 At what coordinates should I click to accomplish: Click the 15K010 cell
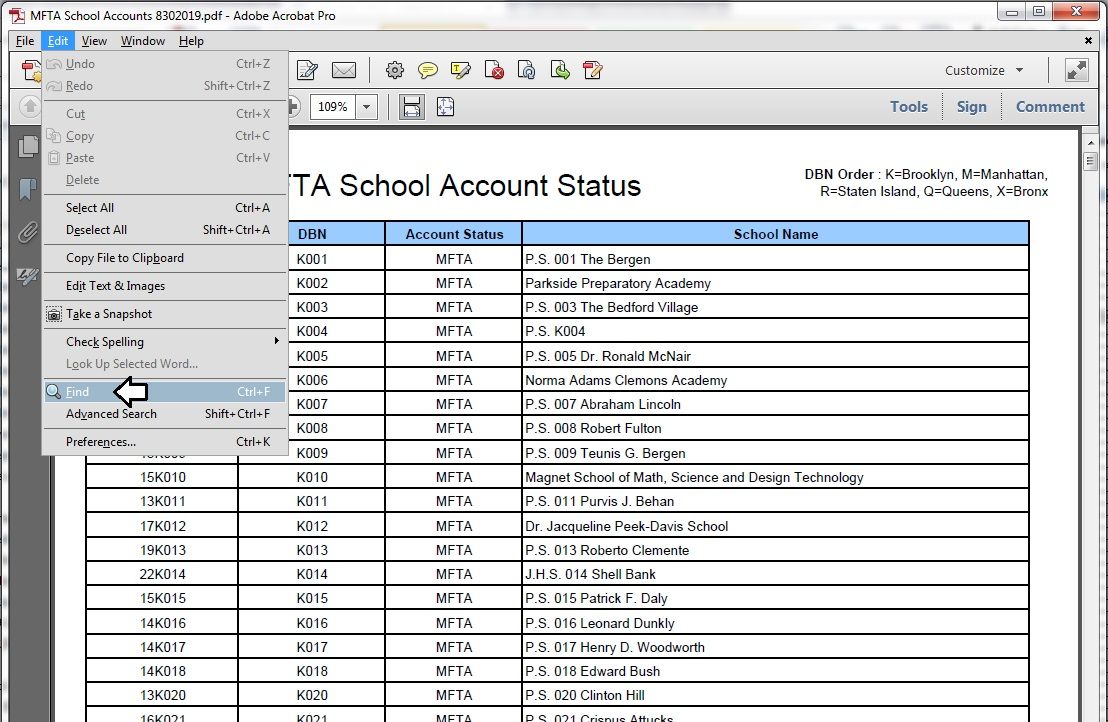click(163, 477)
